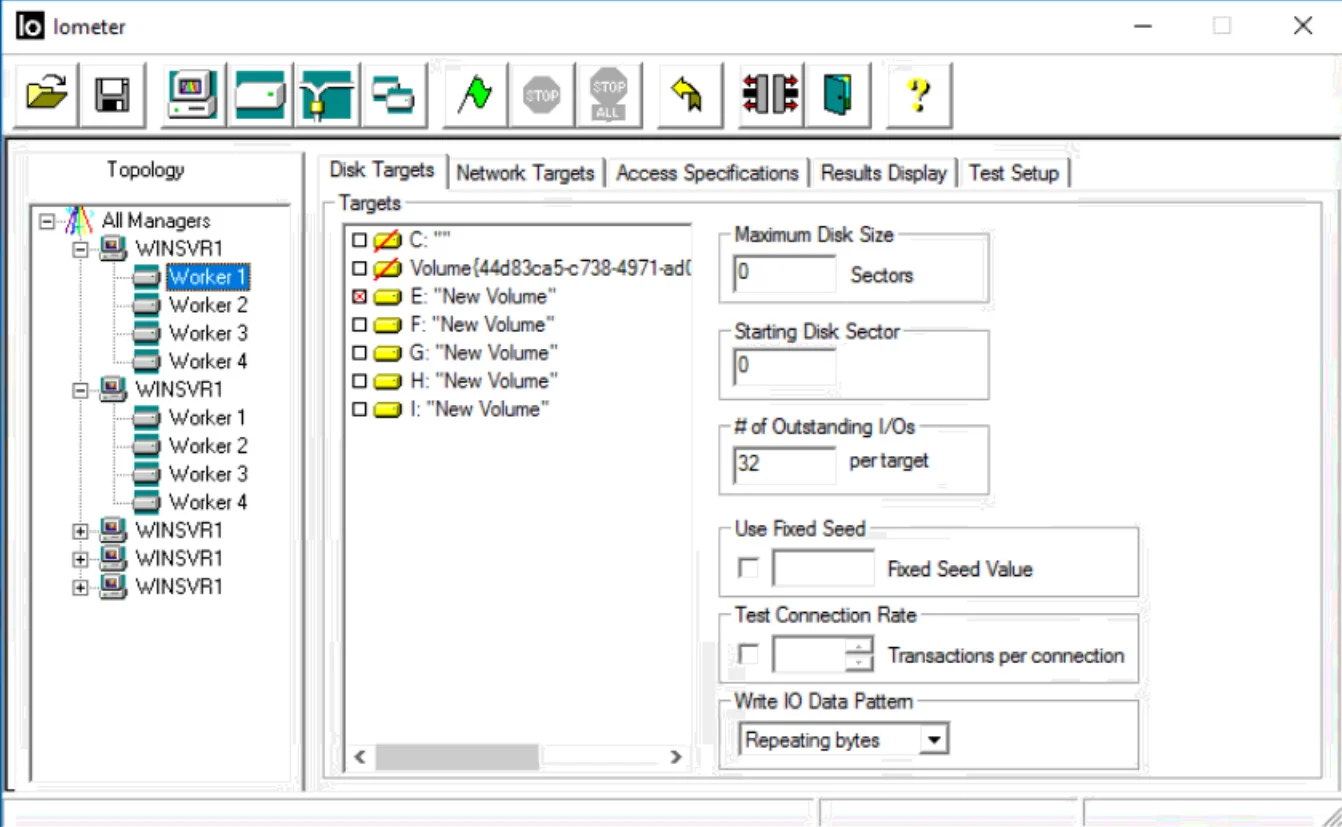Switch to the Disk Targets tab
The width and height of the screenshot is (1342, 827).
point(382,170)
